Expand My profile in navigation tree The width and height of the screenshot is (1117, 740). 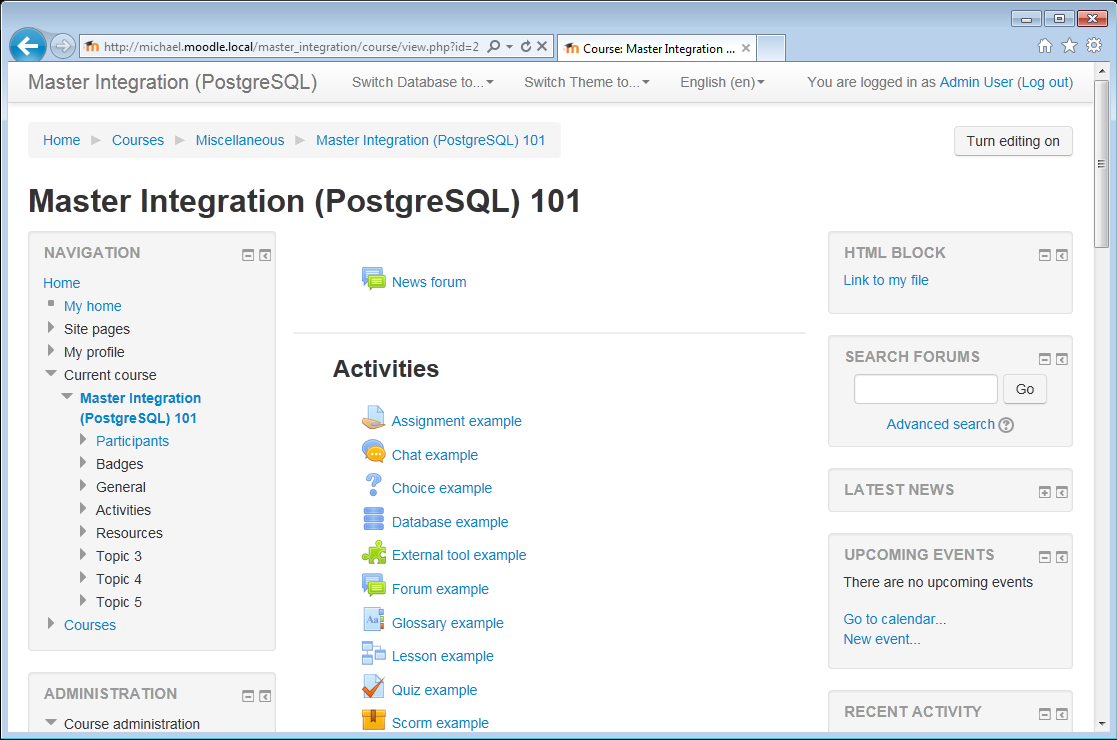click(x=51, y=350)
